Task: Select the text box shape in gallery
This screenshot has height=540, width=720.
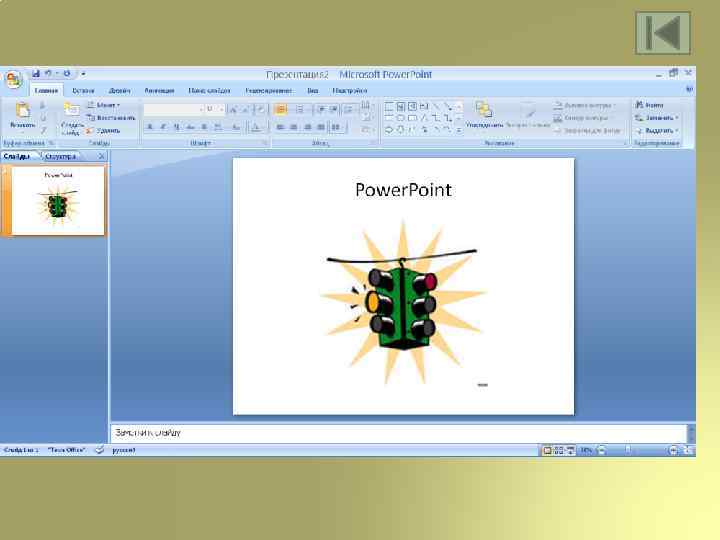Action: pyautogui.click(x=400, y=107)
